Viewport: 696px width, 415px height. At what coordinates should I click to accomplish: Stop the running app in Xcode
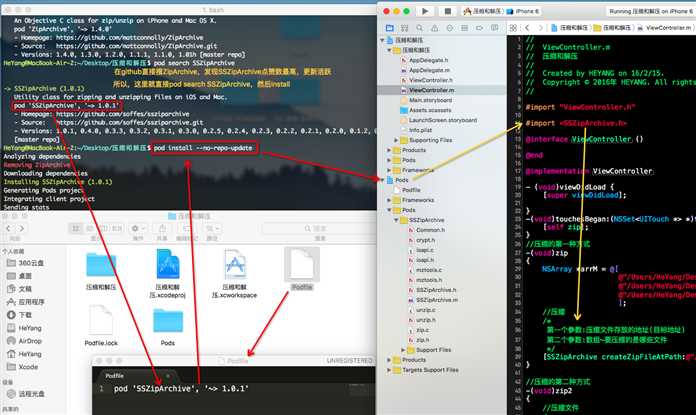coord(448,11)
